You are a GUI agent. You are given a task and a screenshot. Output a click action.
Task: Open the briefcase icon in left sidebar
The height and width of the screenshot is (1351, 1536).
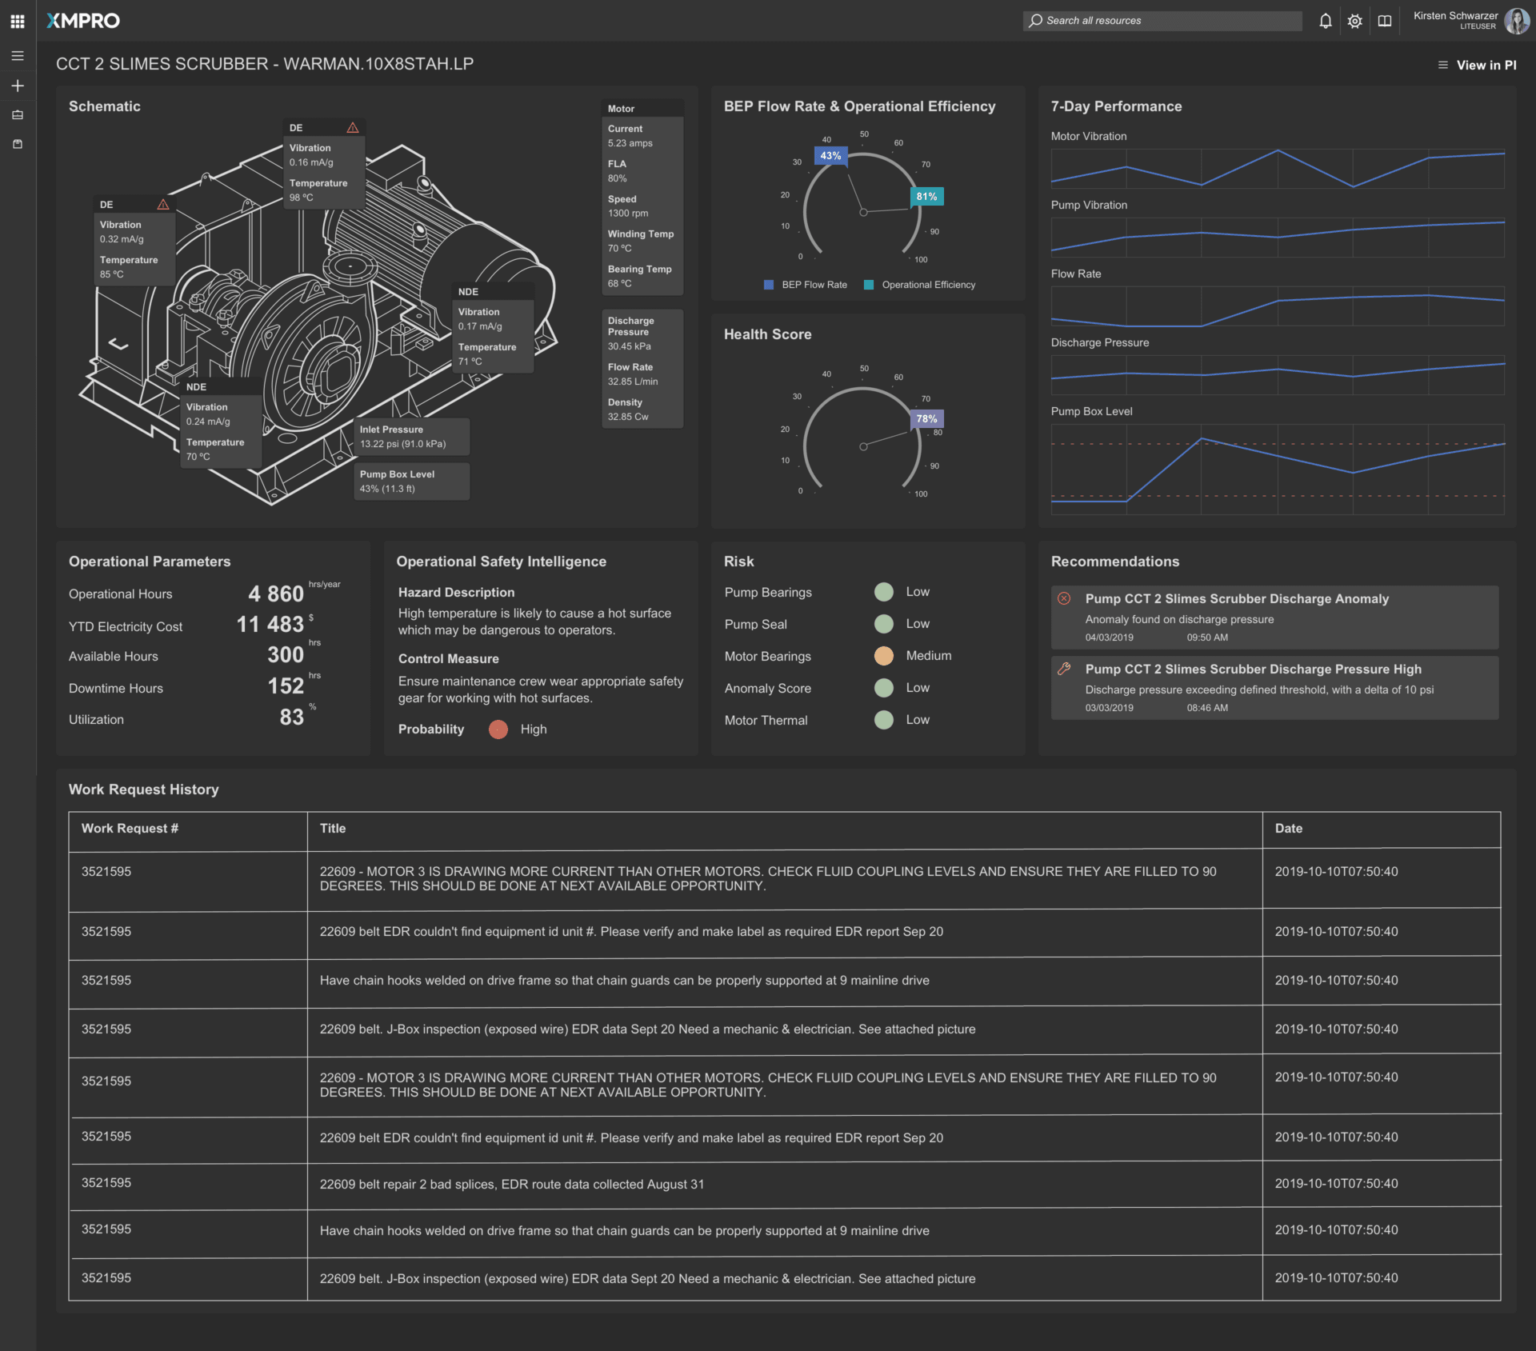(x=17, y=115)
